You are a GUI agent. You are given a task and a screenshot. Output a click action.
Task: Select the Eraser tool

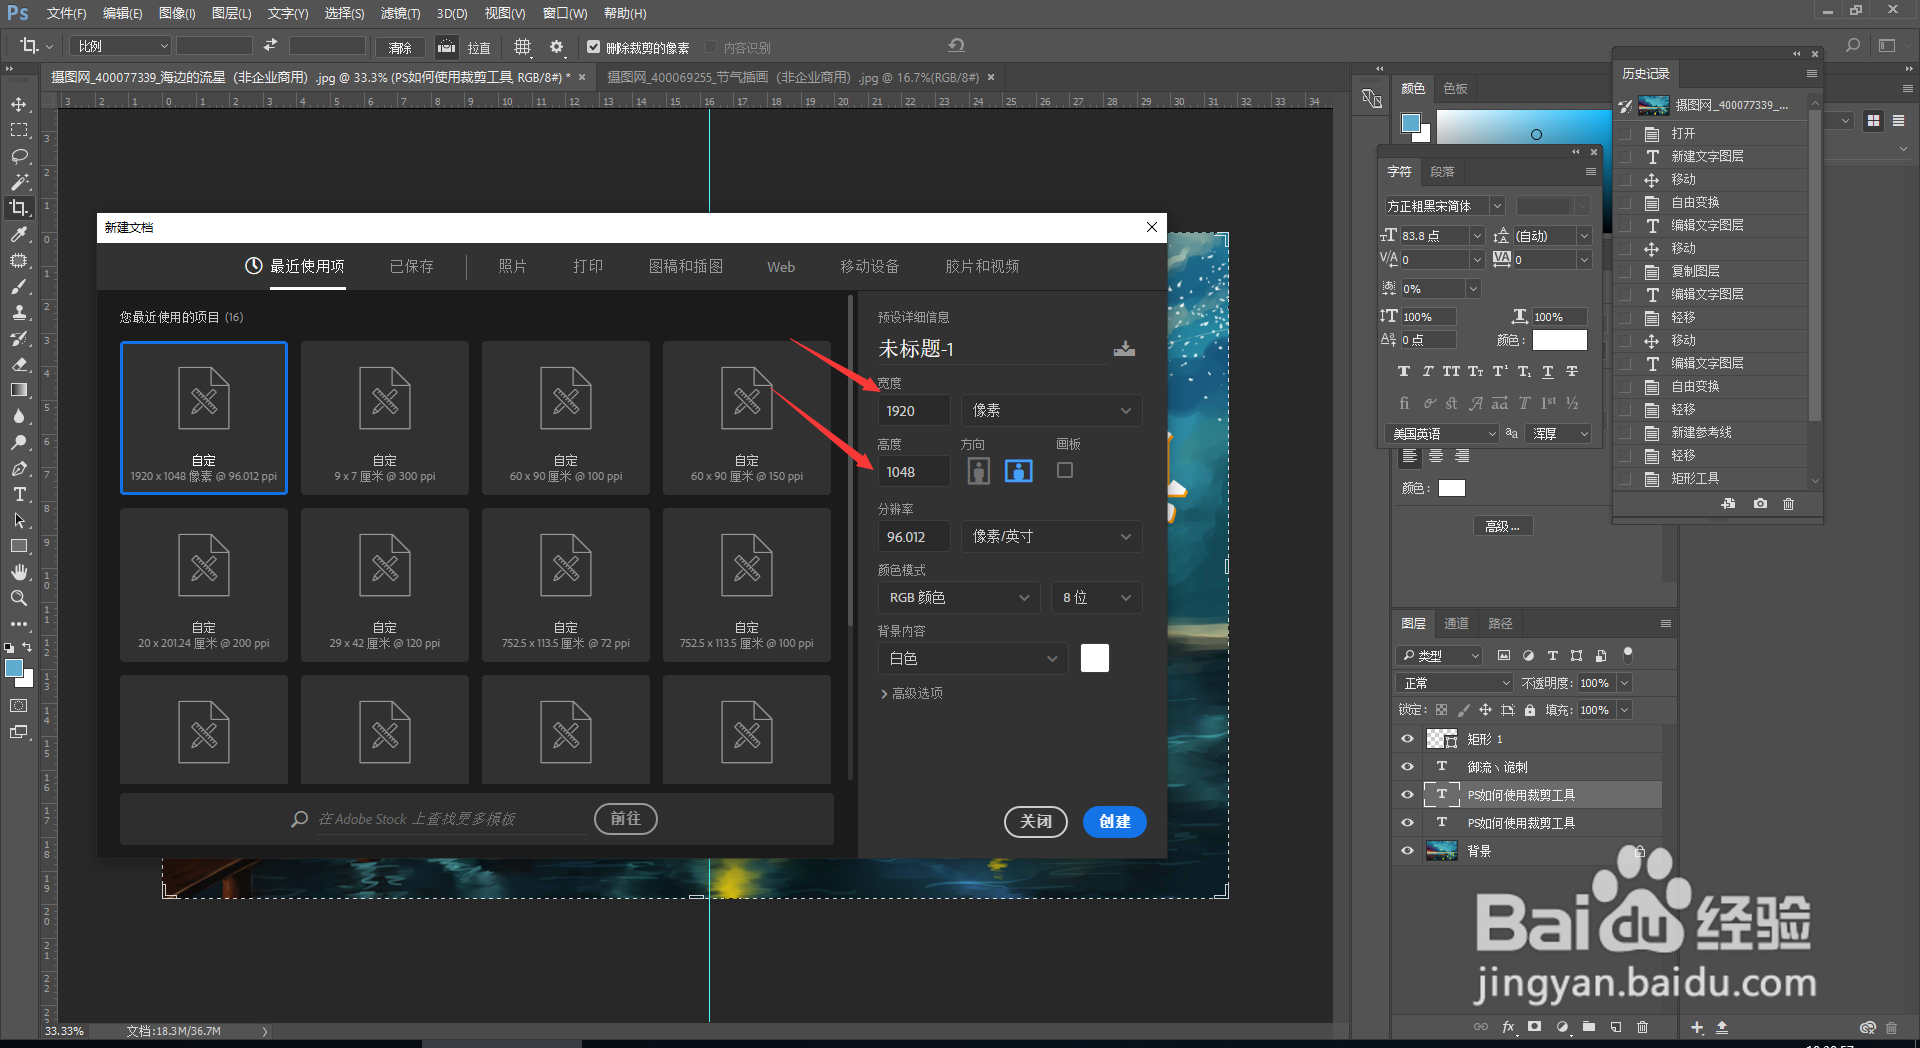pyautogui.click(x=19, y=364)
